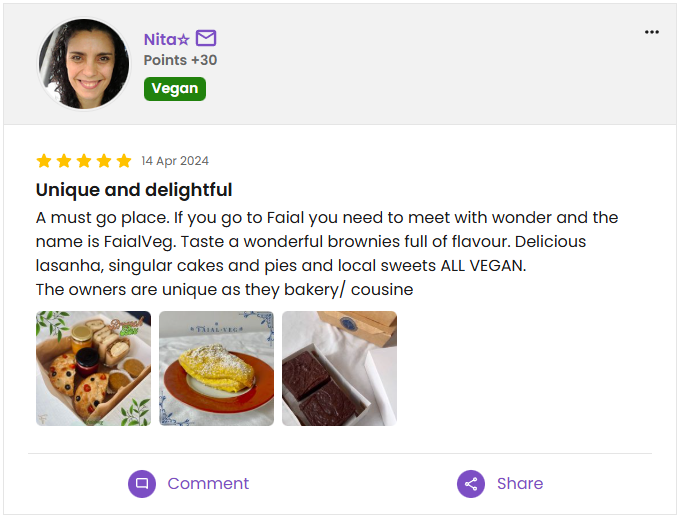Viewport: 681px width, 519px height.
Task: Open the red plate pastry photo
Action: pos(216,368)
